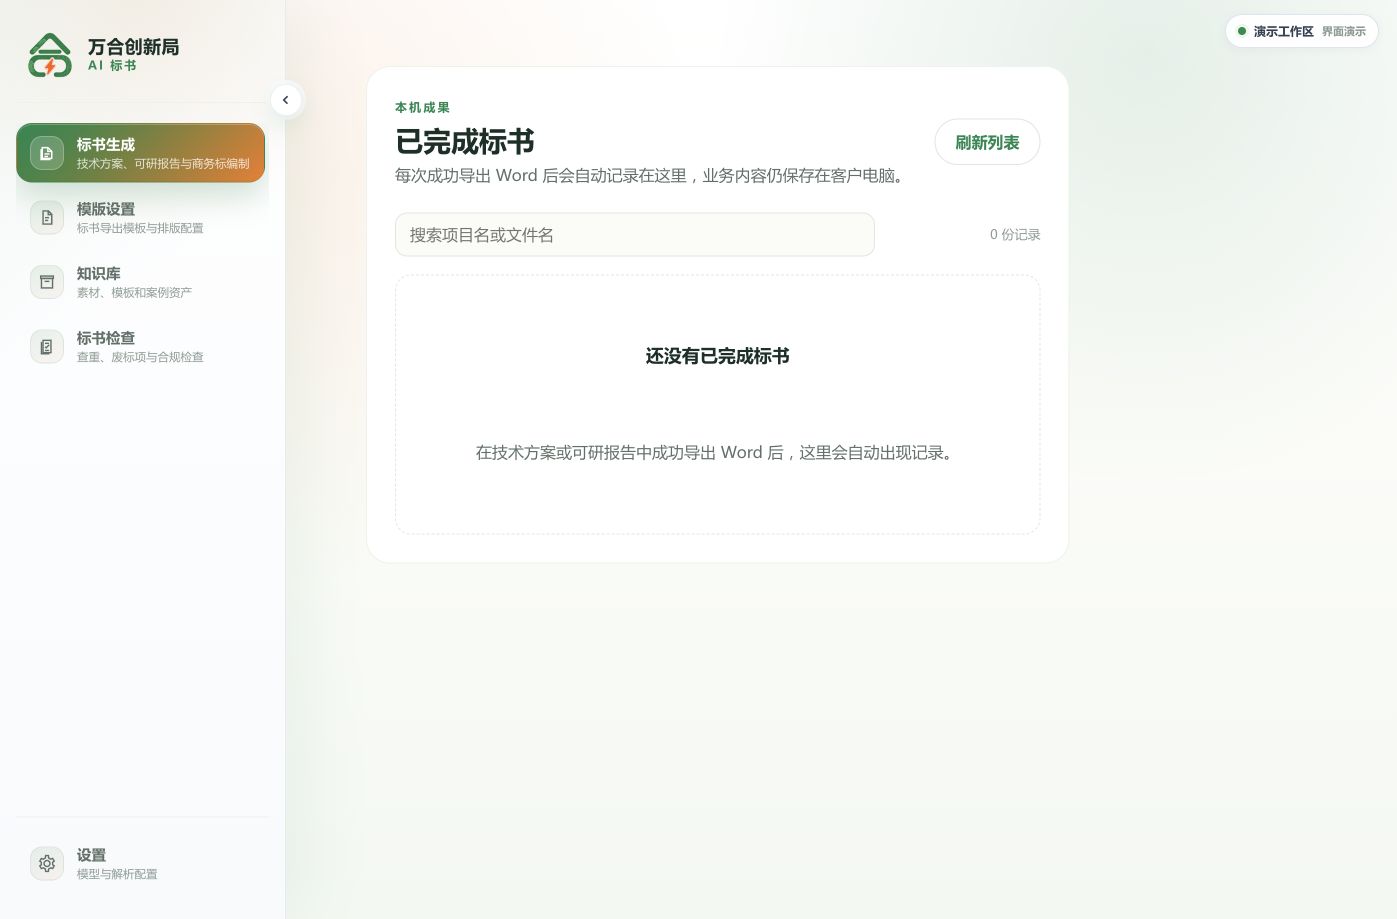Open the 标书生成 menu item

point(140,153)
